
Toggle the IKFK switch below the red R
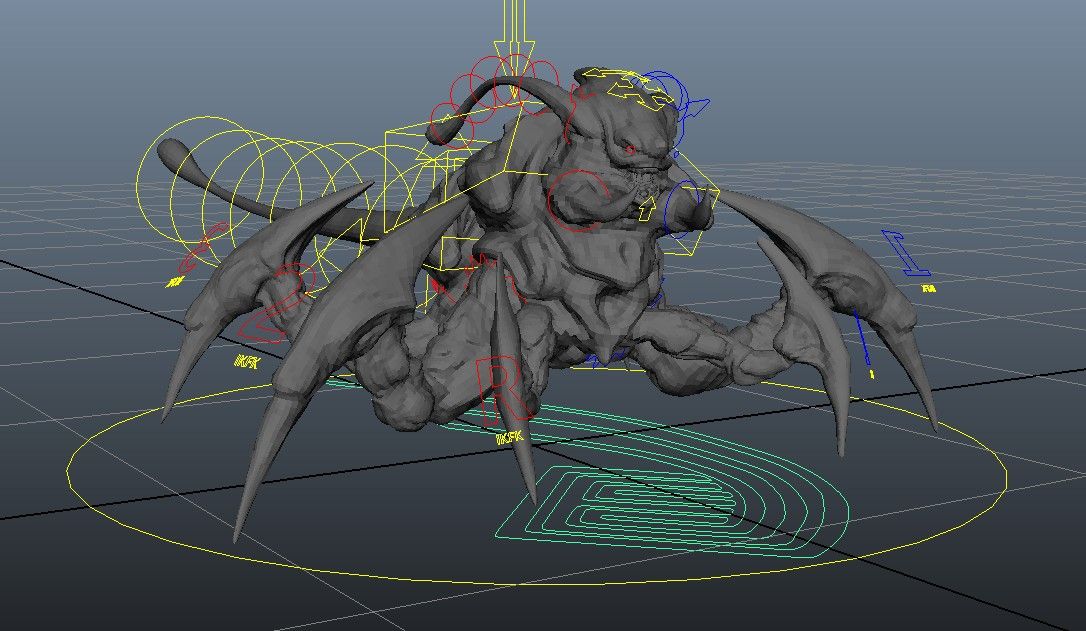pyautogui.click(x=509, y=437)
